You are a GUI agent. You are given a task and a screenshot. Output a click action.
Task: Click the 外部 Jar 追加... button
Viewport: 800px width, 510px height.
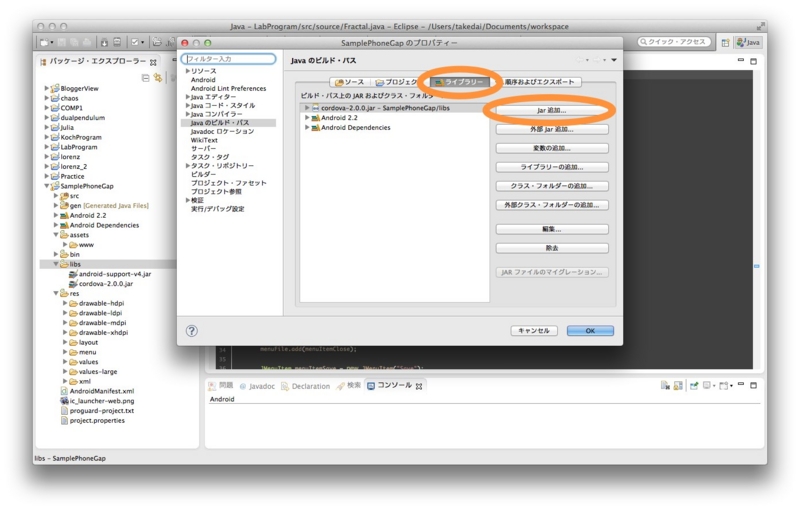pos(552,130)
